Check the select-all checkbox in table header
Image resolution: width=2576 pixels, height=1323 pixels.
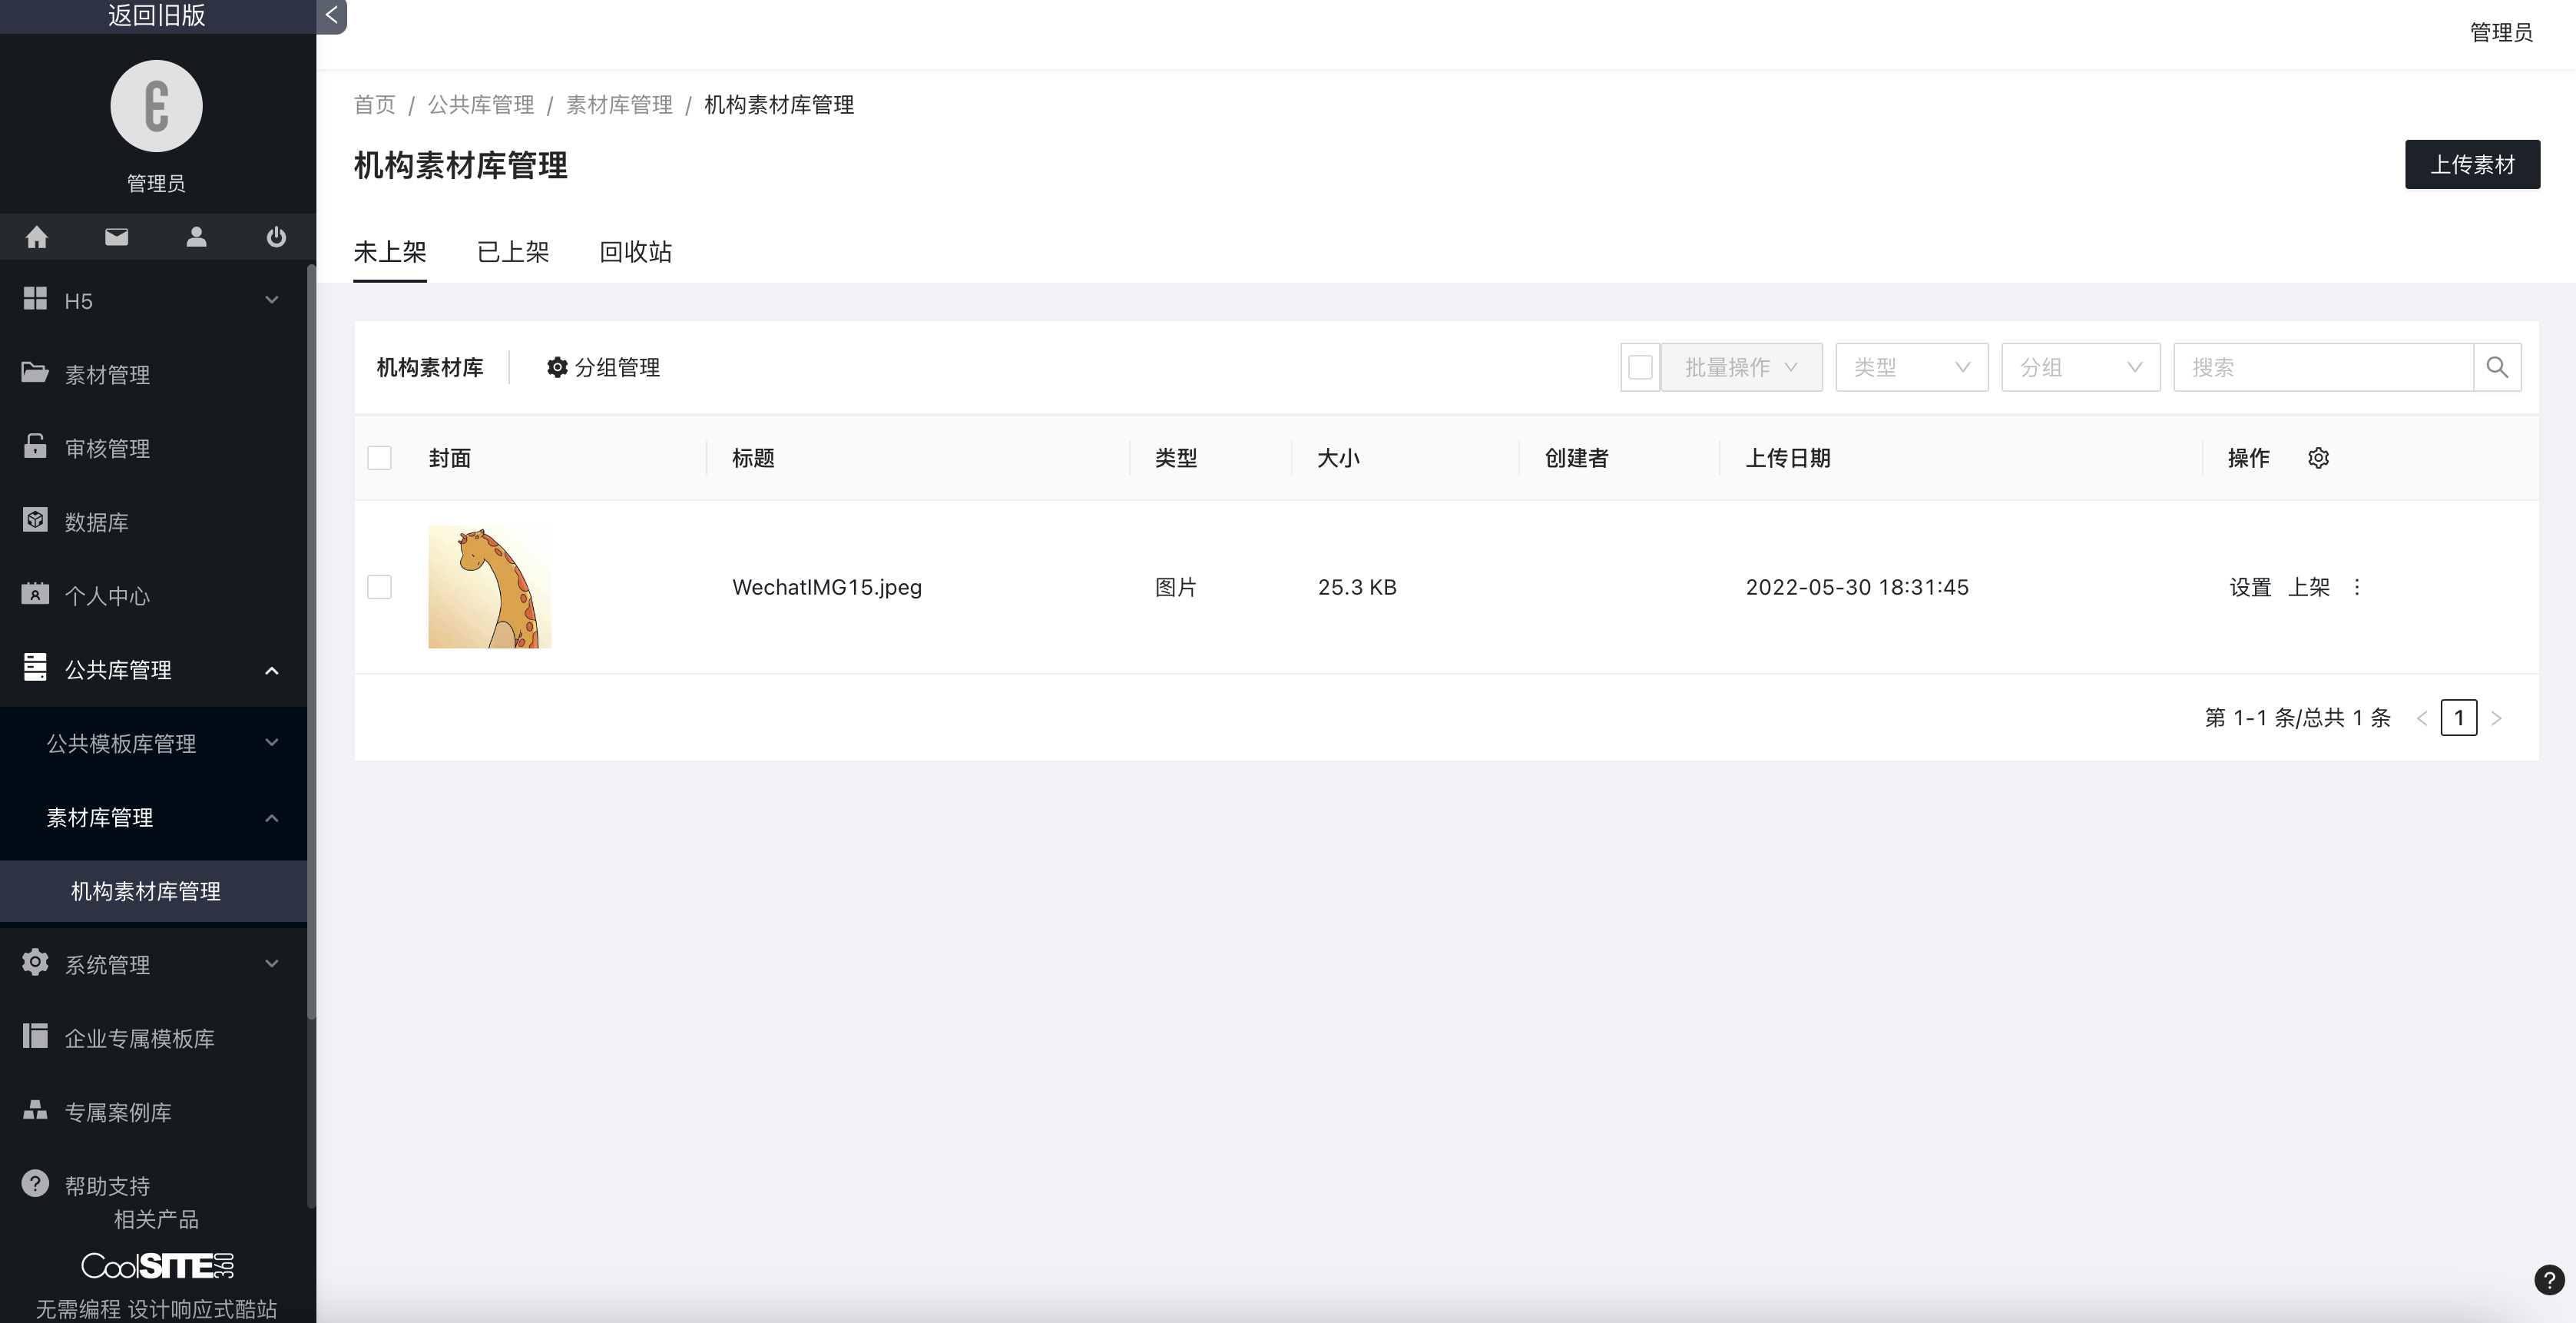[x=379, y=458]
